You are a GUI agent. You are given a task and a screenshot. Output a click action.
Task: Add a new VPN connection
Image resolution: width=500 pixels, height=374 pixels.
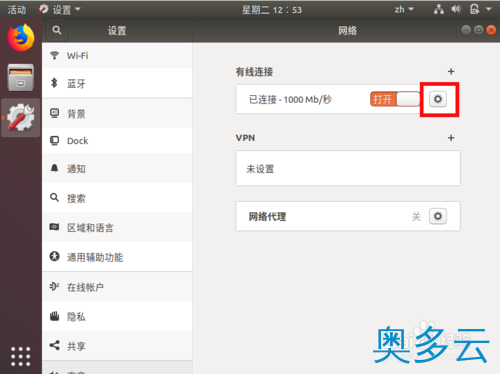[x=451, y=138]
